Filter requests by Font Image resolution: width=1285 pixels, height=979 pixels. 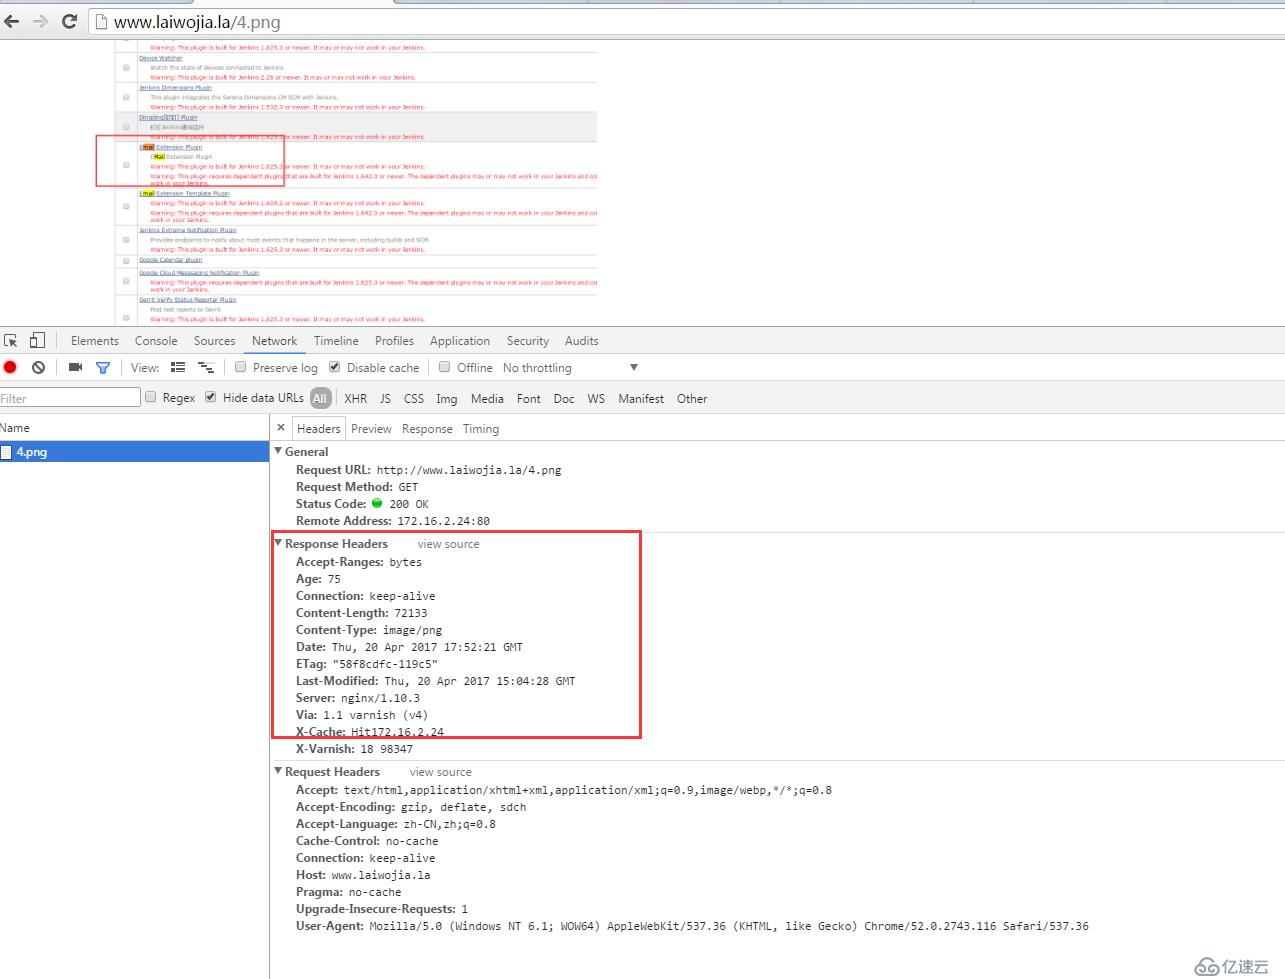[529, 398]
